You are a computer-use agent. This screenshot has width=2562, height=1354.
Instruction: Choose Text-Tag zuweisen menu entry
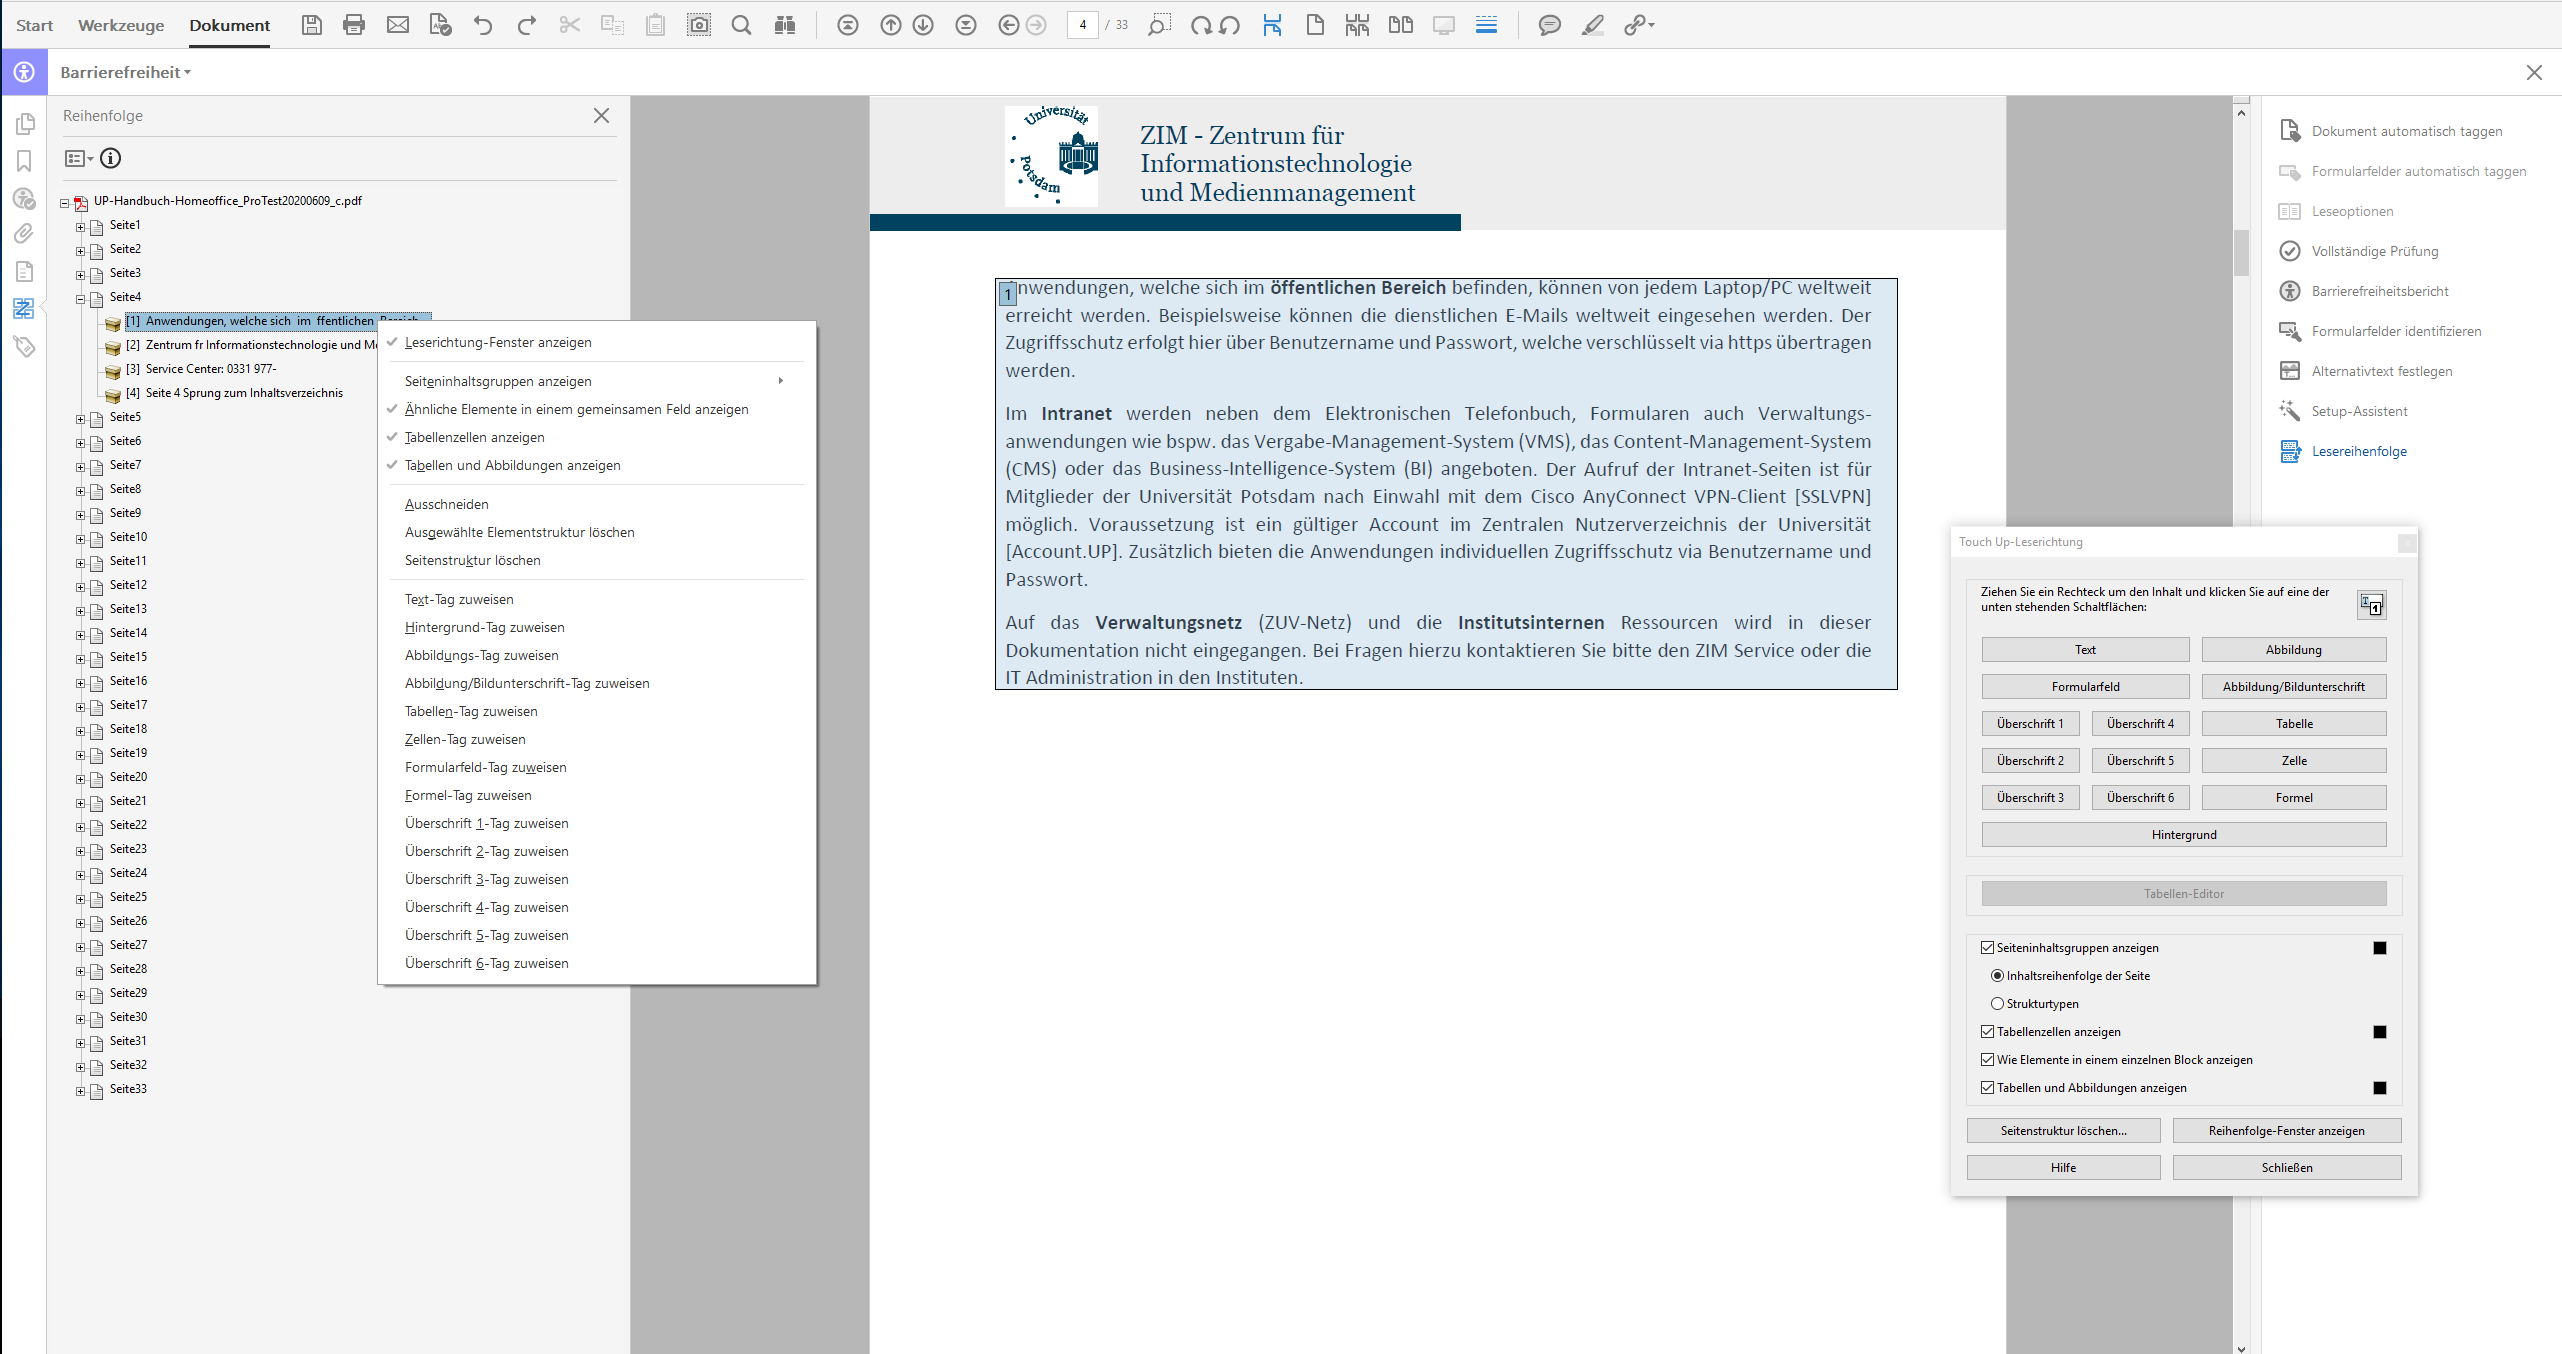(x=459, y=599)
